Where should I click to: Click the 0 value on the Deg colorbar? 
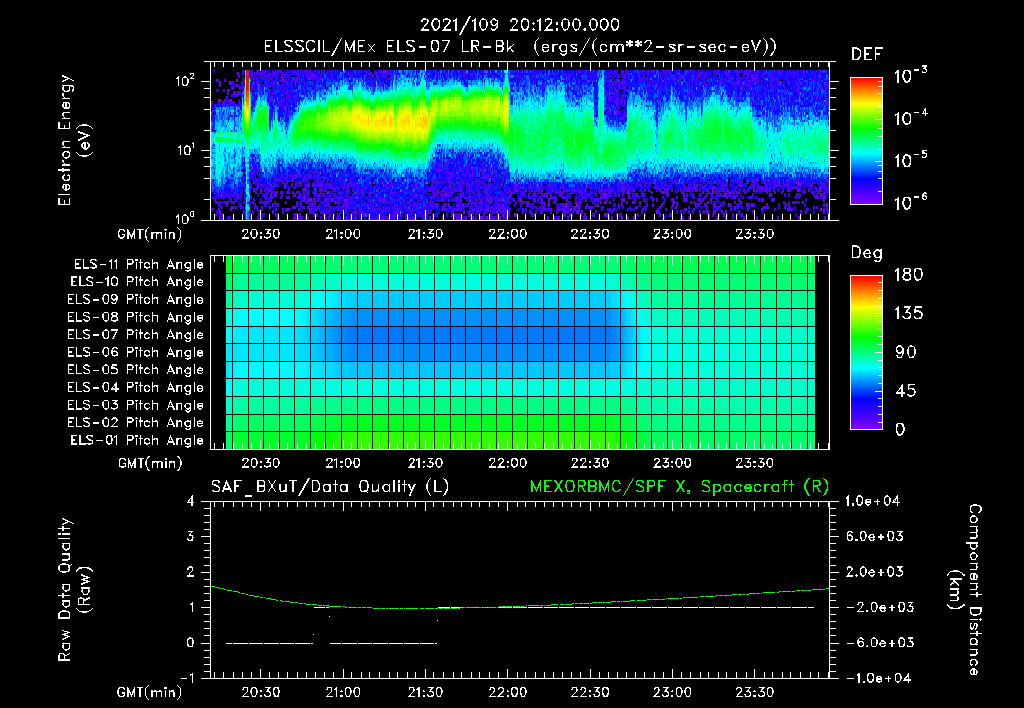[900, 430]
